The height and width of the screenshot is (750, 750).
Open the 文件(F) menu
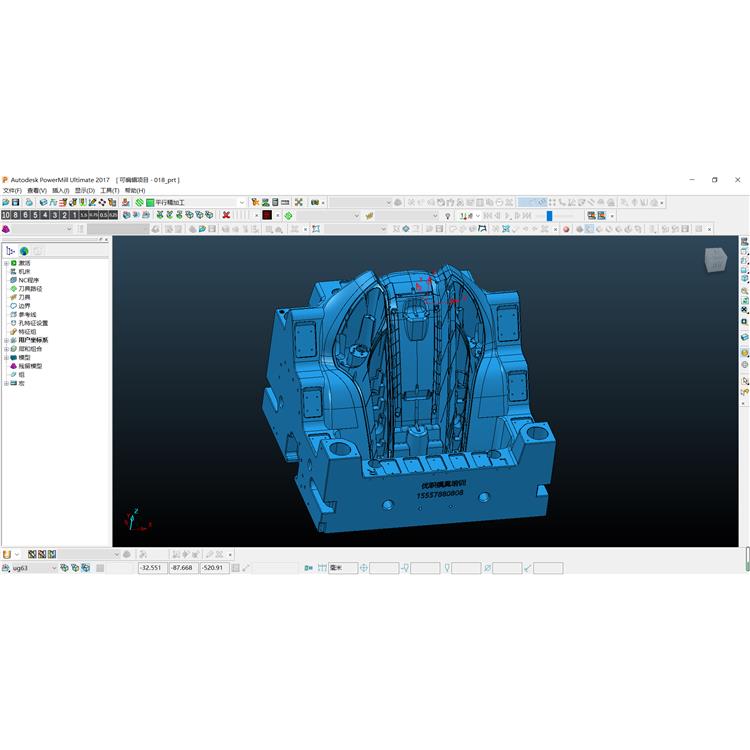pyautogui.click(x=12, y=190)
